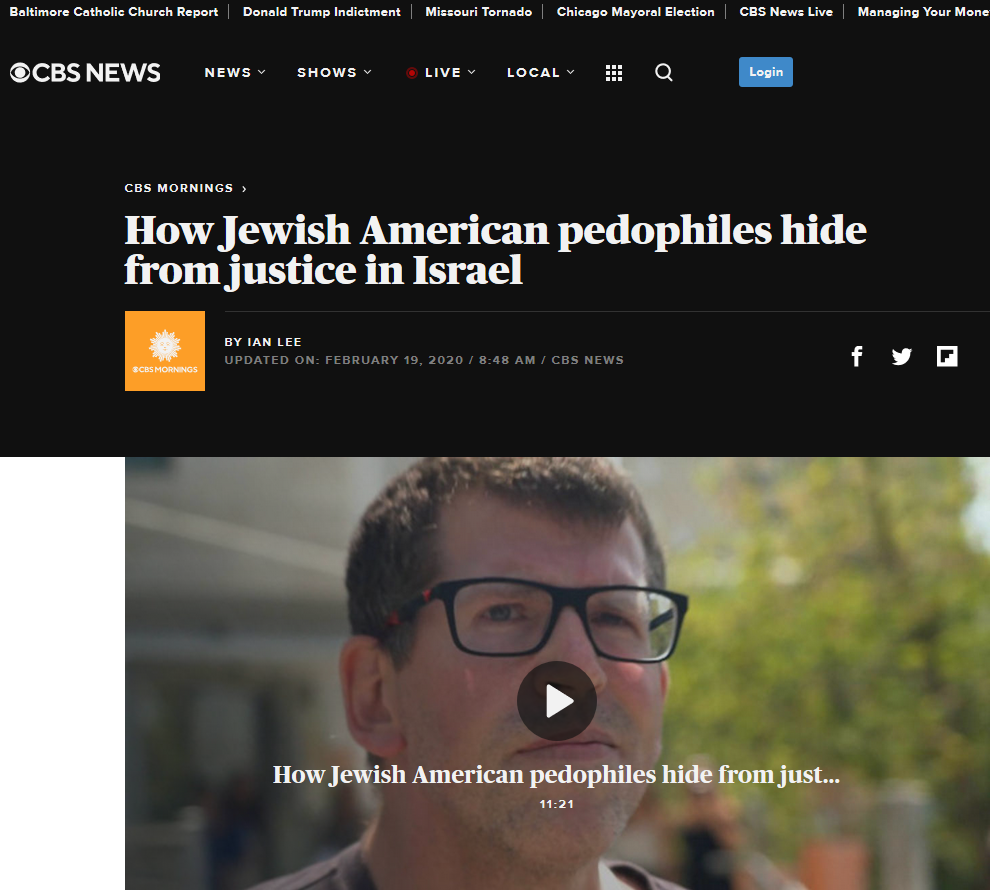Expand the NEWS dropdown menu
The height and width of the screenshot is (890, 990).
point(235,73)
